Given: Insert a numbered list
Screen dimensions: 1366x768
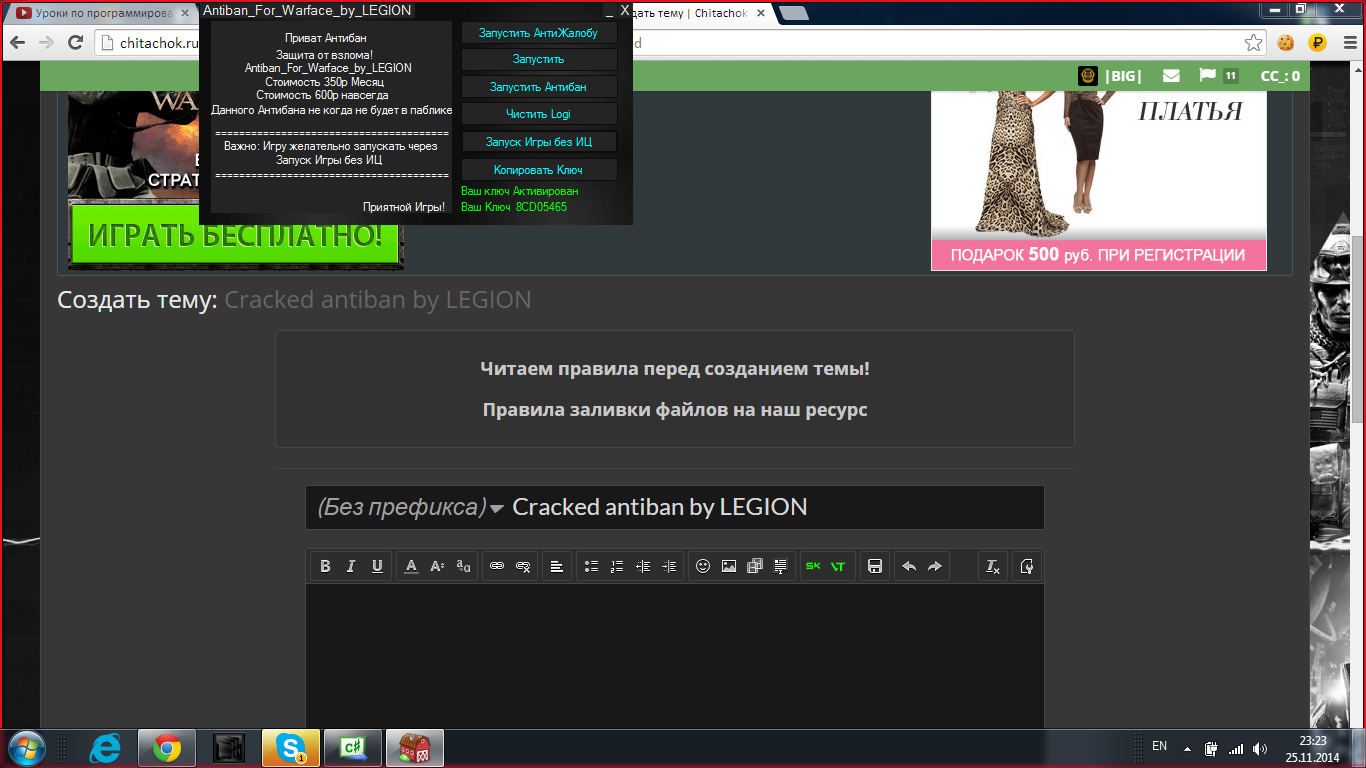Looking at the screenshot, I should 617,566.
